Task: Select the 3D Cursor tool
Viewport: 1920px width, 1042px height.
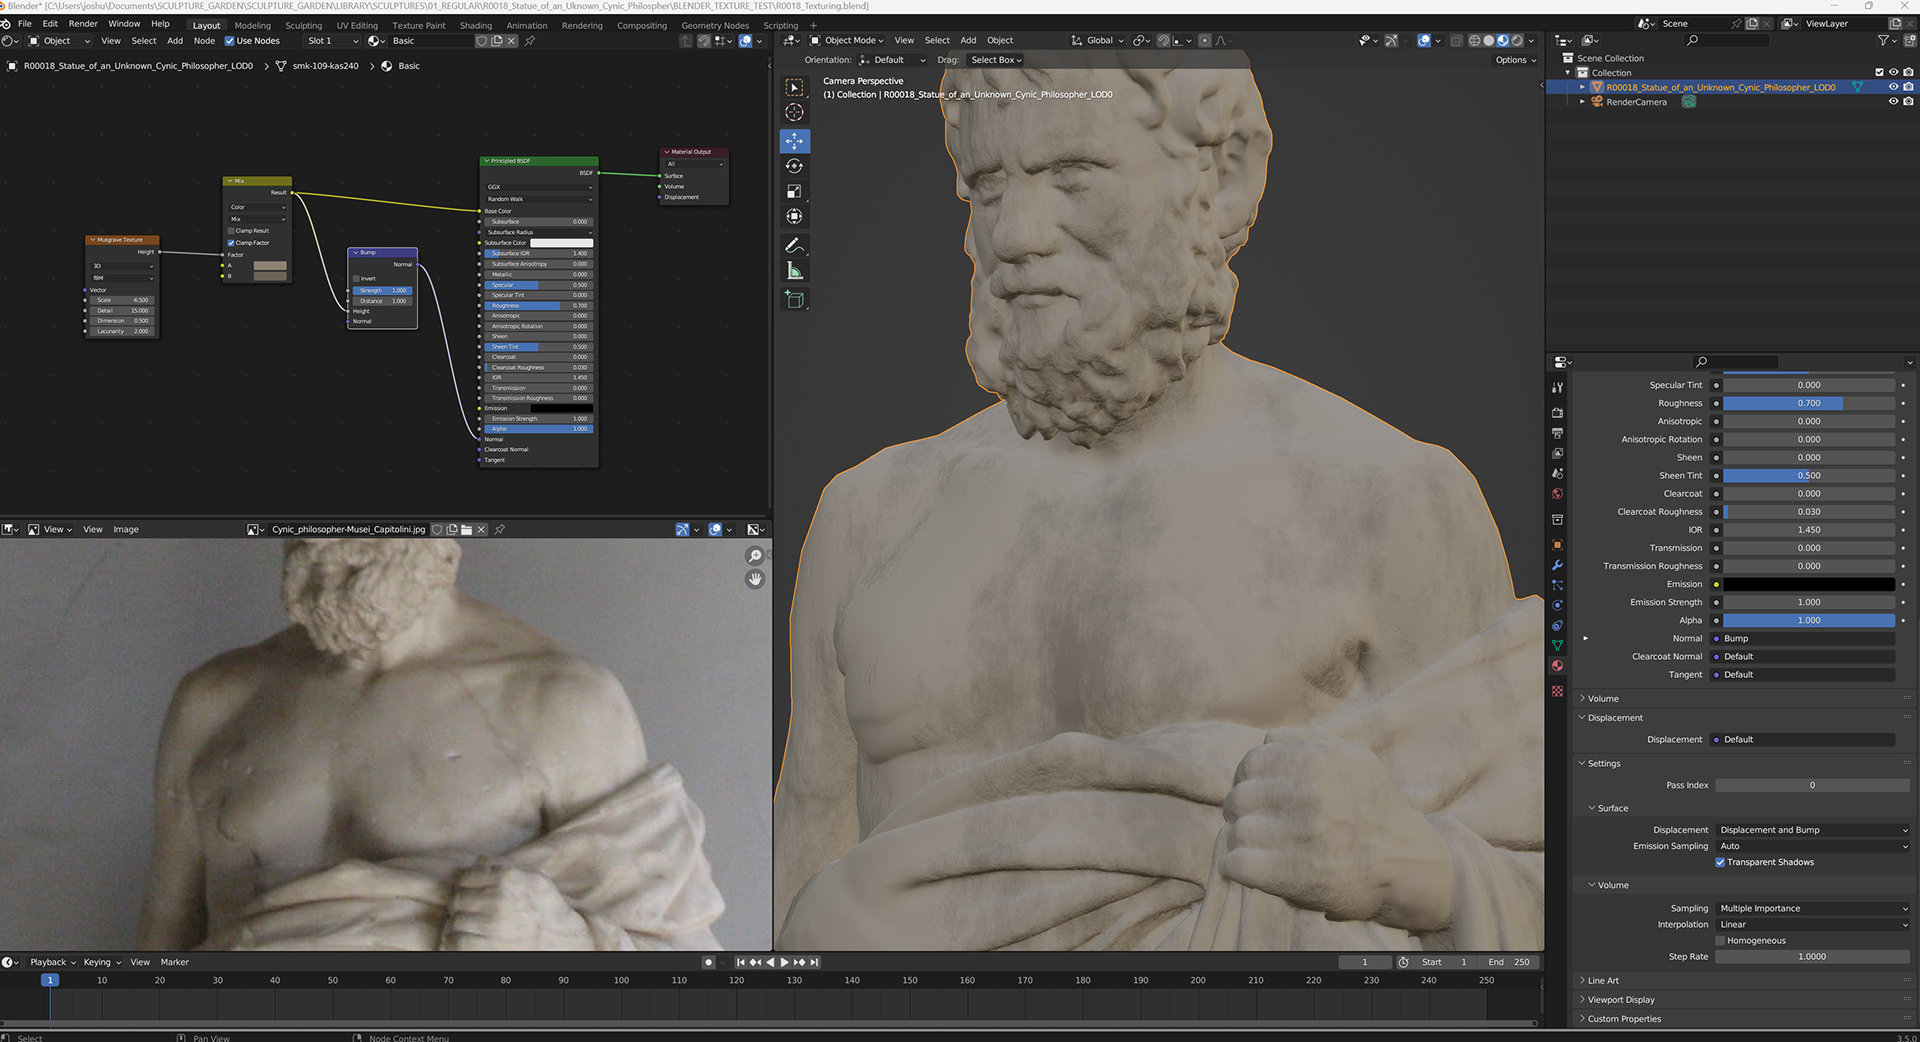Action: click(794, 113)
